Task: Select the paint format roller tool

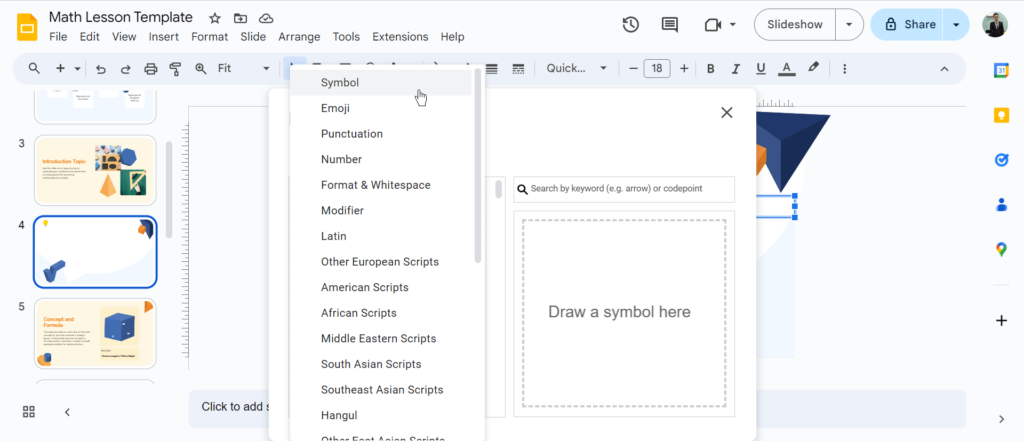Action: (176, 69)
